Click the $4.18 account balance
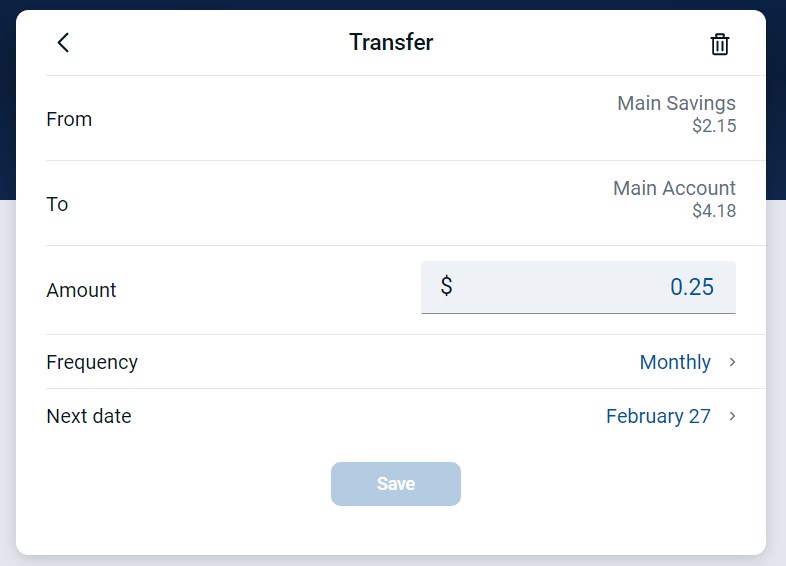Screen dimensions: 786x566 point(714,211)
